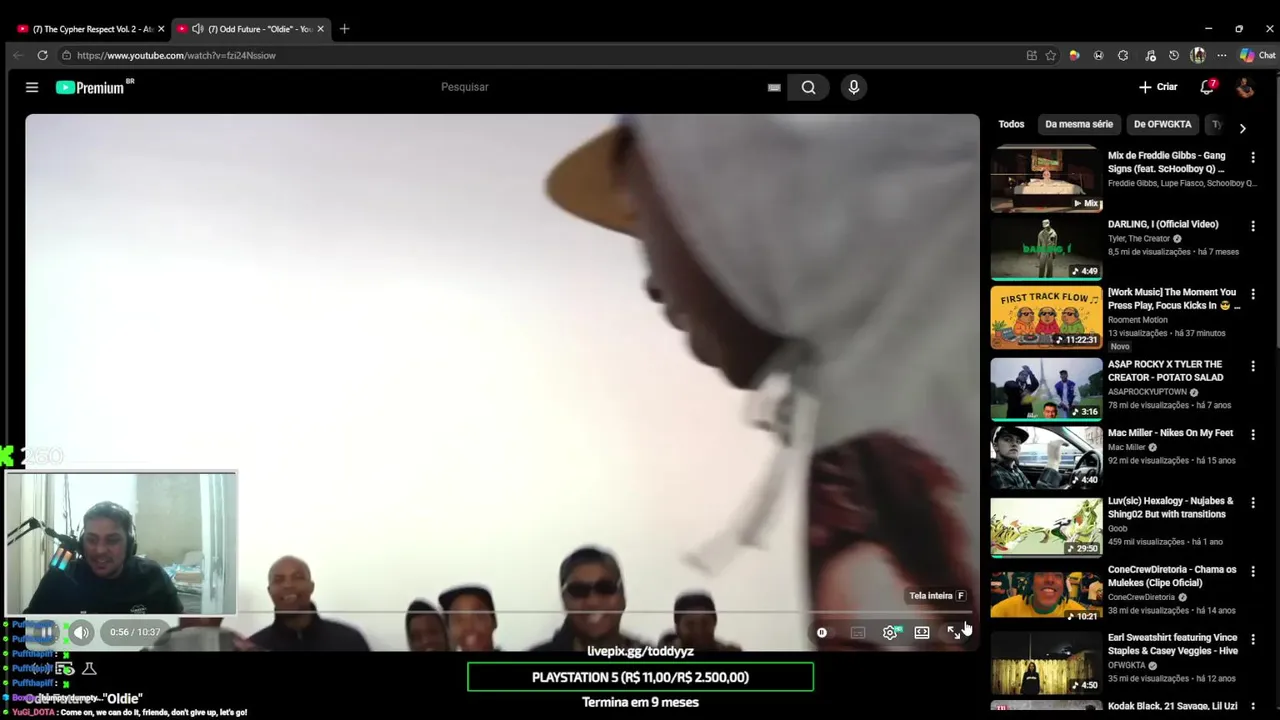Seek on the video progress bar

(x=502, y=611)
